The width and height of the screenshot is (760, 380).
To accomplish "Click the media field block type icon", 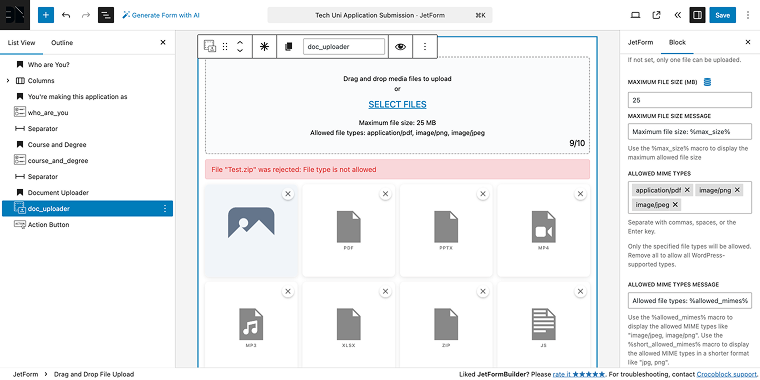I will pyautogui.click(x=209, y=46).
